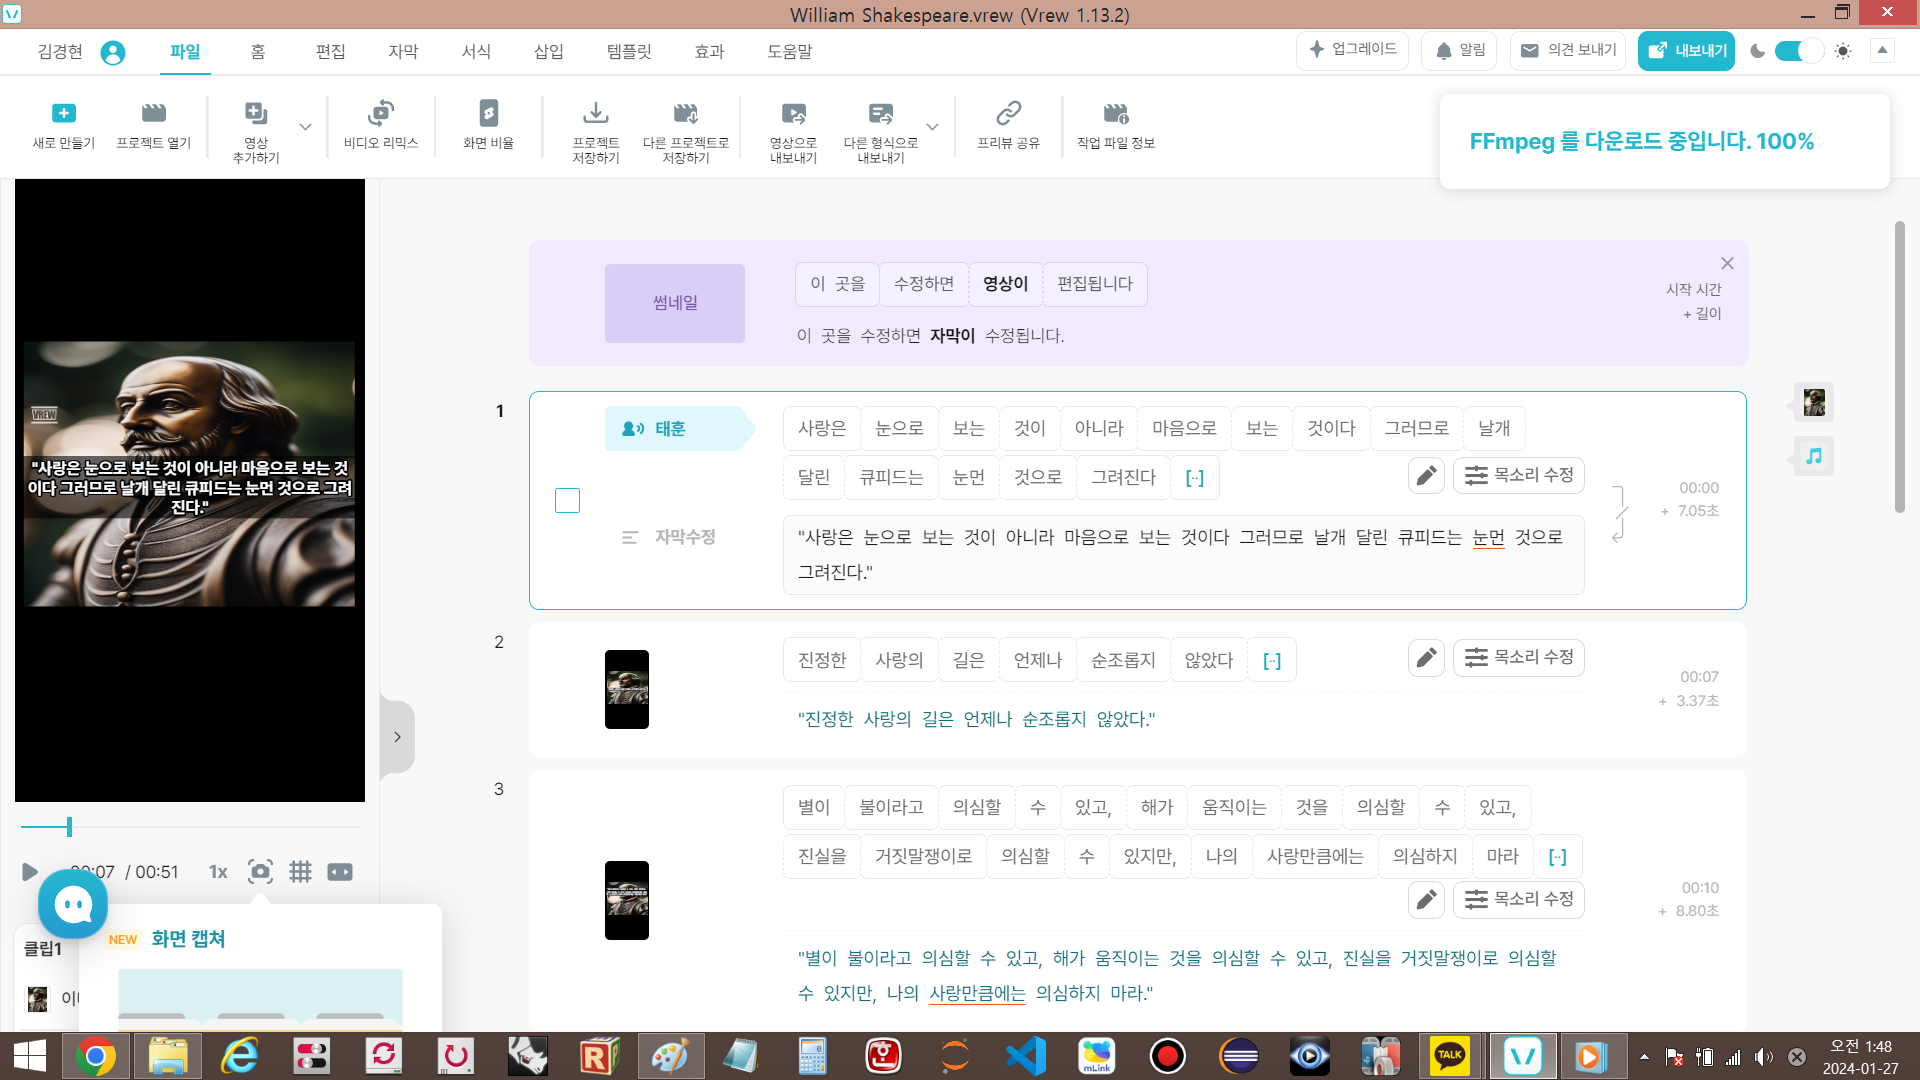Click 목소리 수정 in clip 1
The image size is (1920, 1080).
(x=1519, y=476)
